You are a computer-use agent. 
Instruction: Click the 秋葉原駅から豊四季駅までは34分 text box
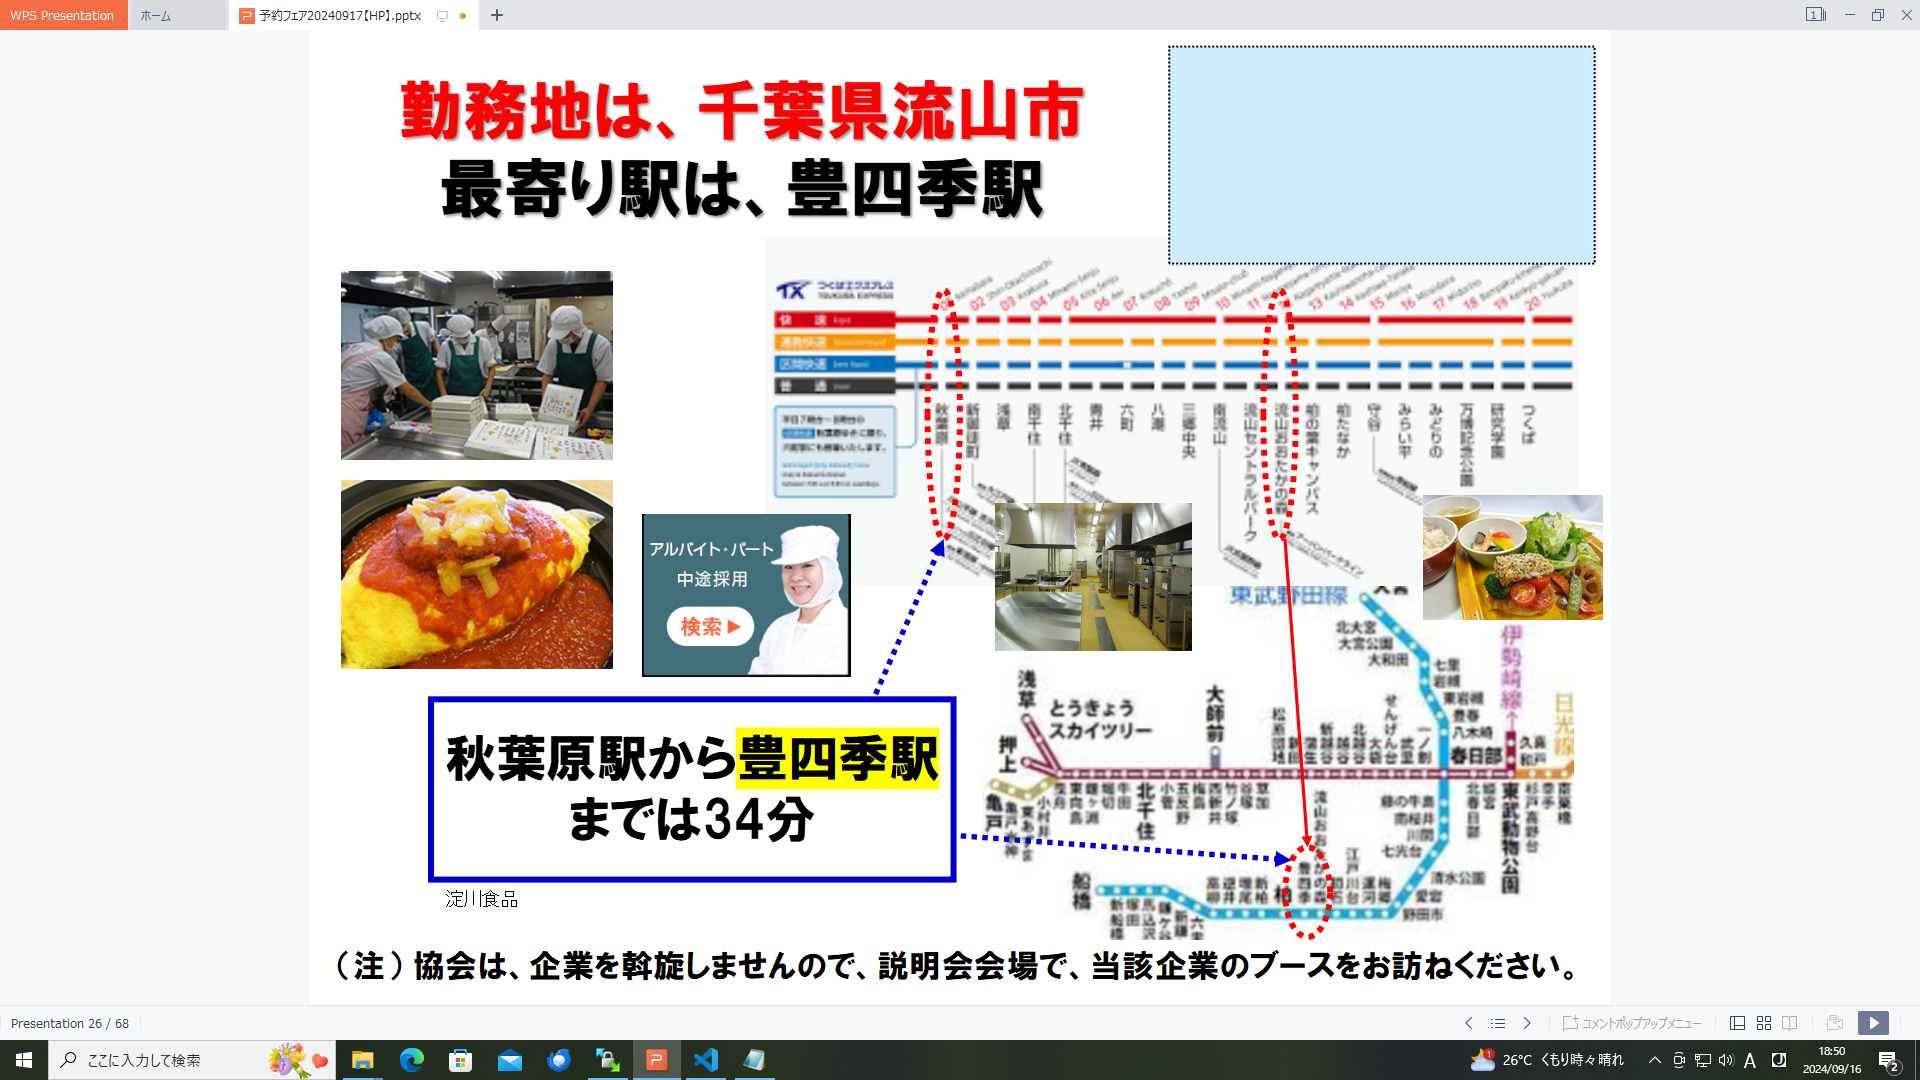coord(692,789)
